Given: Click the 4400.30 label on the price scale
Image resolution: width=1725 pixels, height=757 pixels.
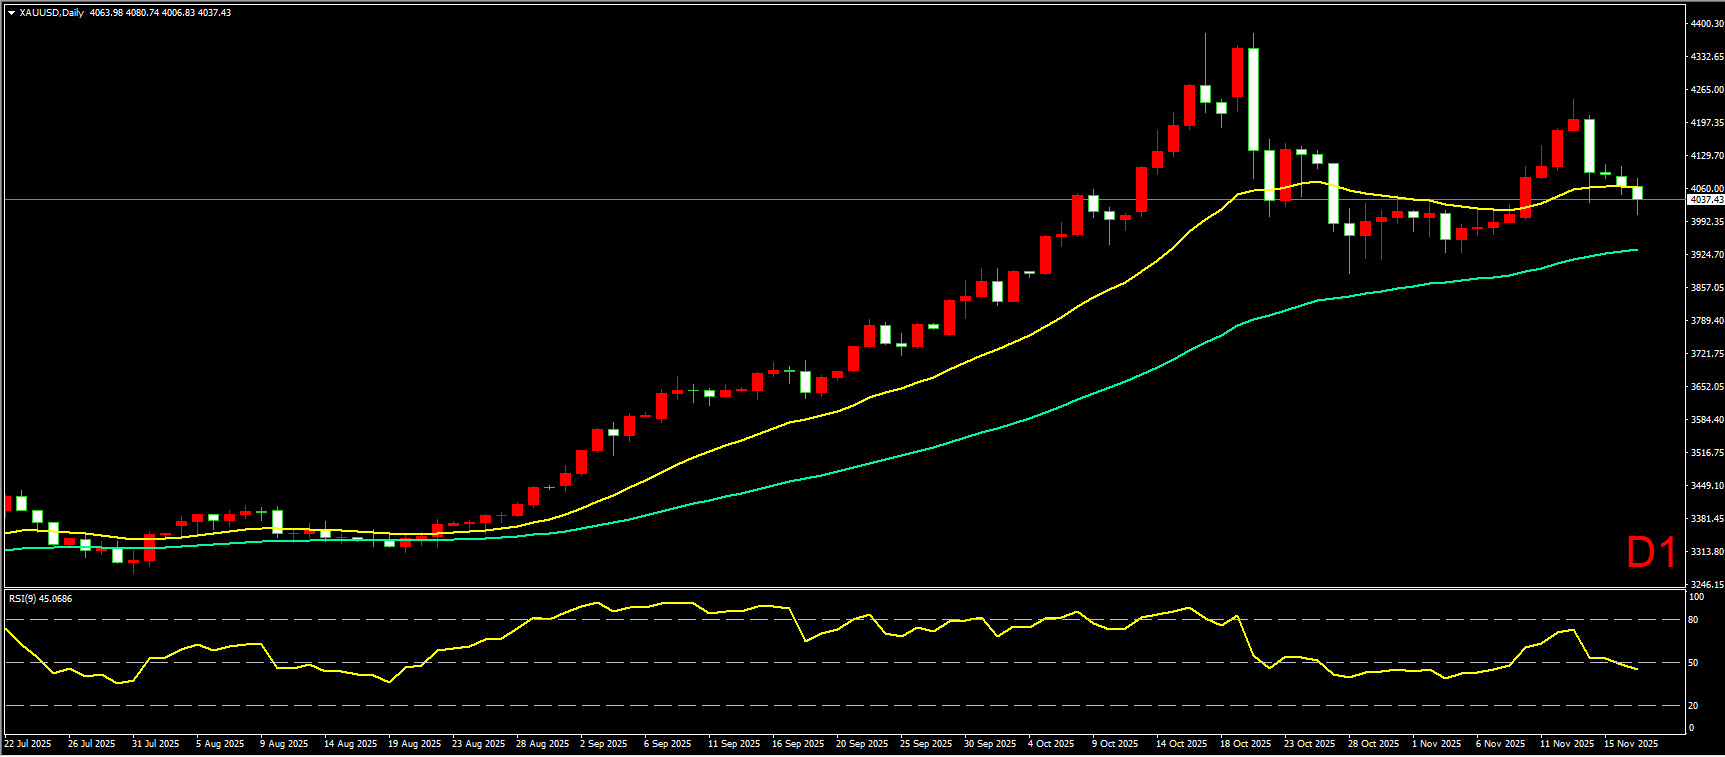Looking at the screenshot, I should click(1706, 23).
